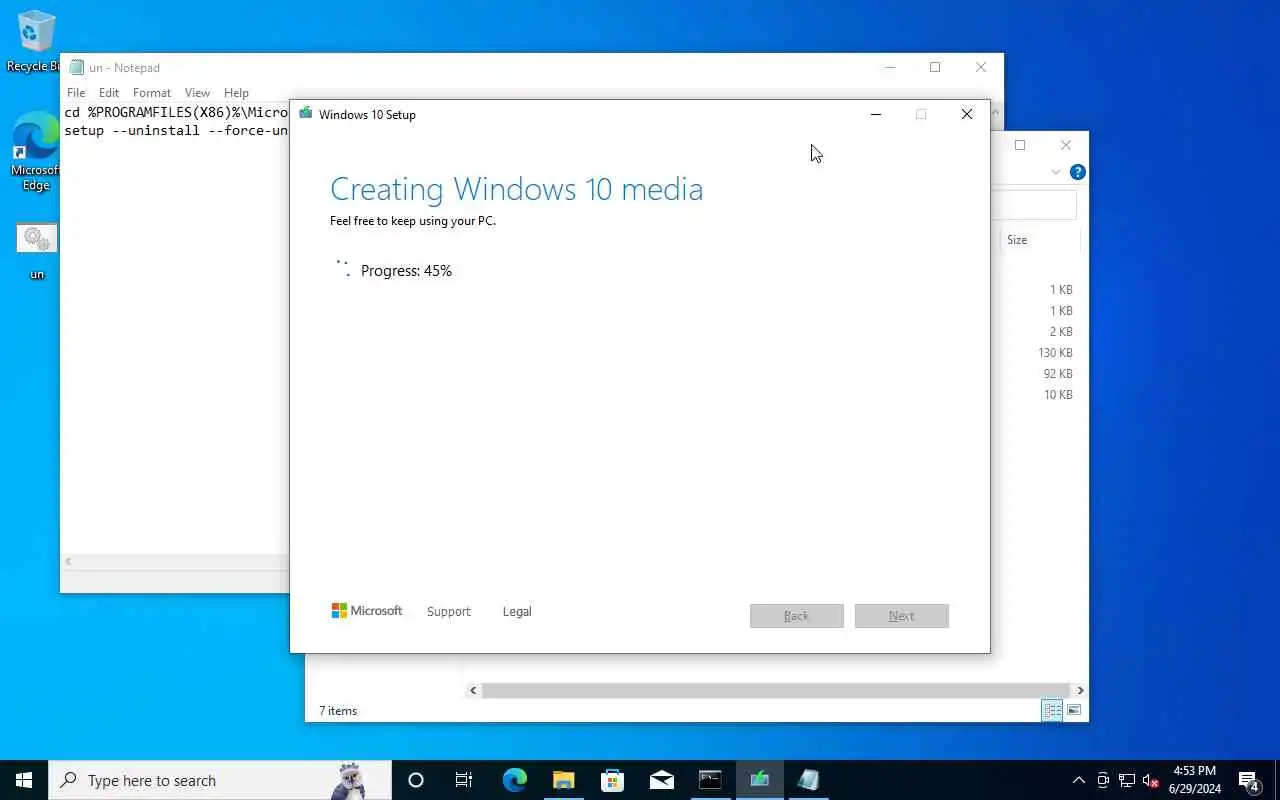This screenshot has width=1280, height=800.
Task: Open the Recycle Bin desktop icon
Action: [x=36, y=41]
